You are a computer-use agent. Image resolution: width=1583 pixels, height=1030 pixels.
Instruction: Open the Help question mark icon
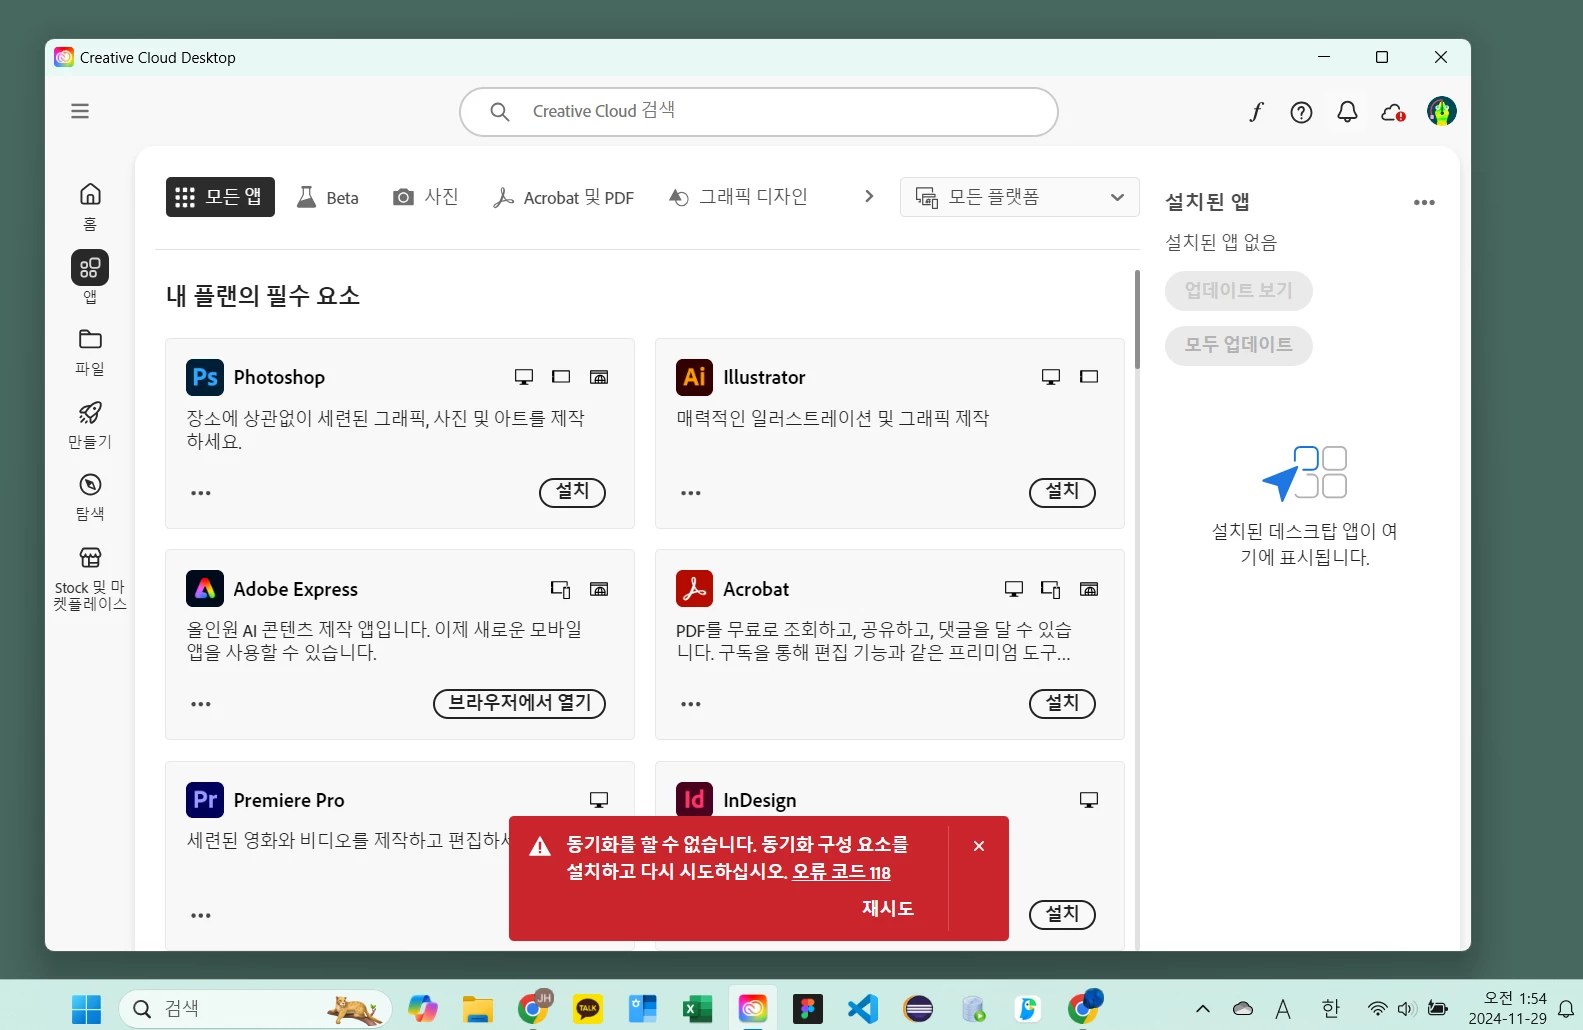[1301, 112]
